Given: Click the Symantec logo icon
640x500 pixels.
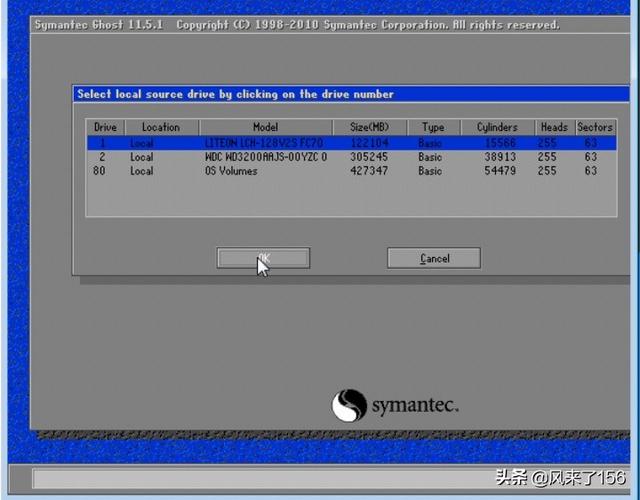Looking at the screenshot, I should click(349, 405).
